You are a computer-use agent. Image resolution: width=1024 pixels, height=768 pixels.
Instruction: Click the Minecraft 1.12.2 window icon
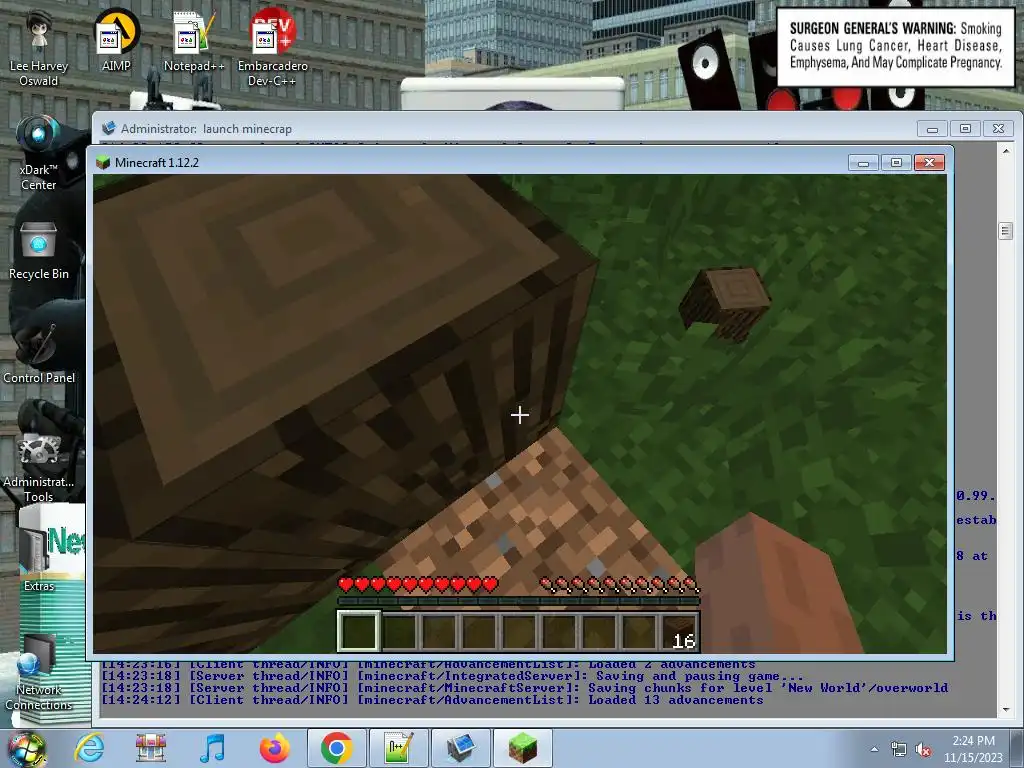(103, 163)
